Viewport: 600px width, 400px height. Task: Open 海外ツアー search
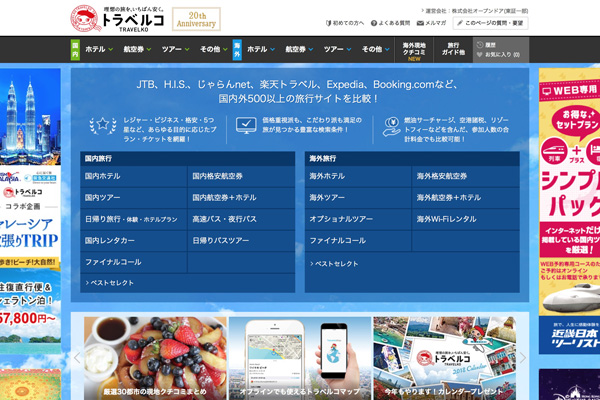(x=358, y=198)
